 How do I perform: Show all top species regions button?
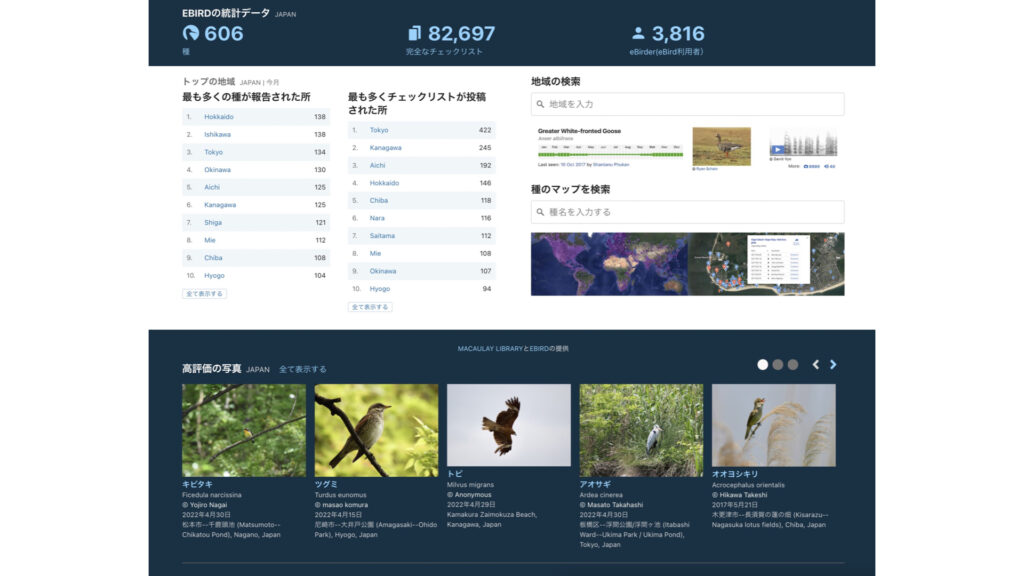204,294
